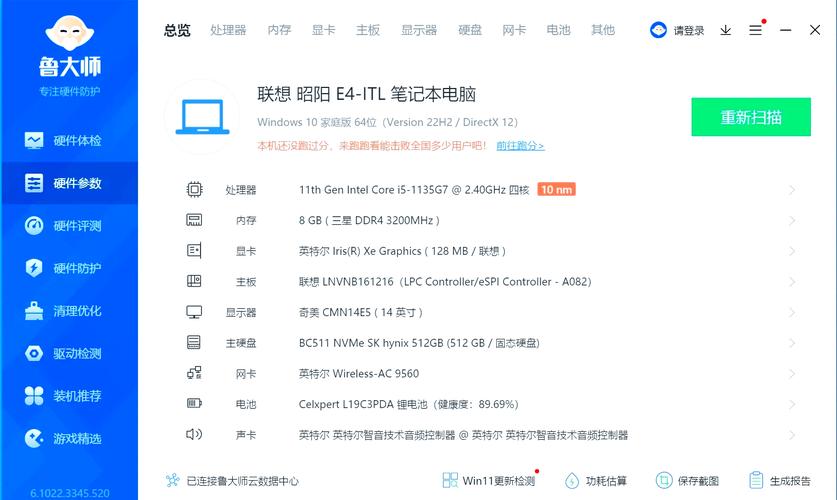Expand the CMN14E5 display row chevron
837x500 pixels.
[792, 312]
